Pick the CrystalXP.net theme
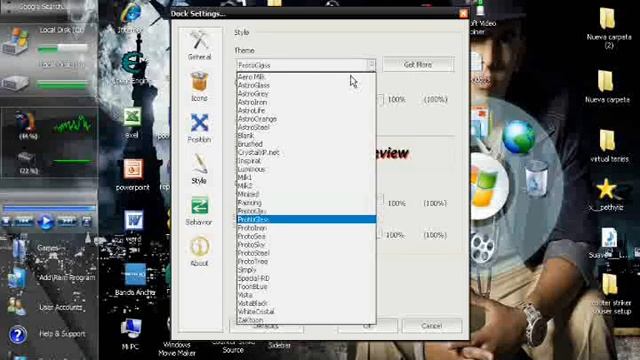 tap(306, 152)
